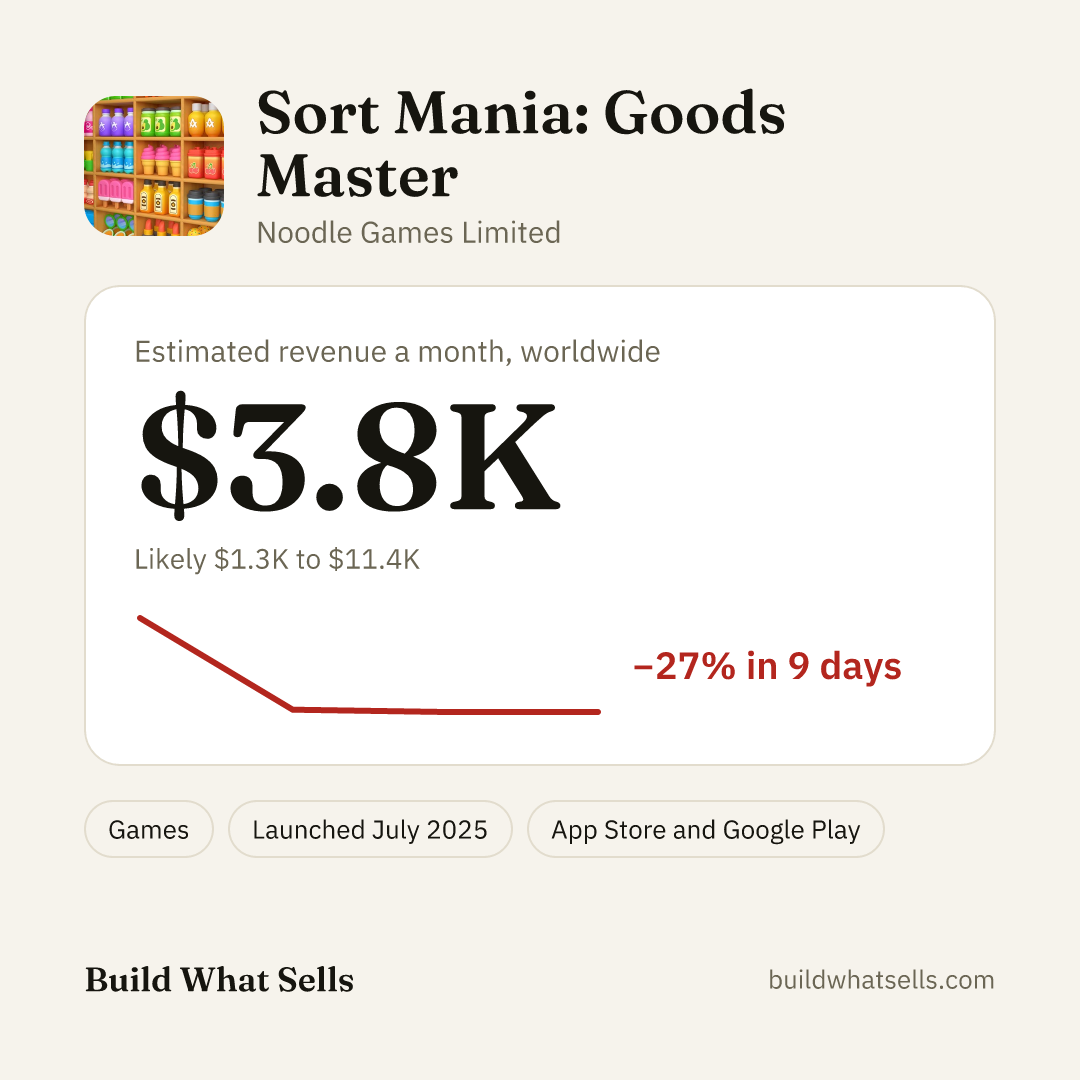The height and width of the screenshot is (1080, 1080).
Task: Click the end point of the trend line
Action: [x=597, y=712]
